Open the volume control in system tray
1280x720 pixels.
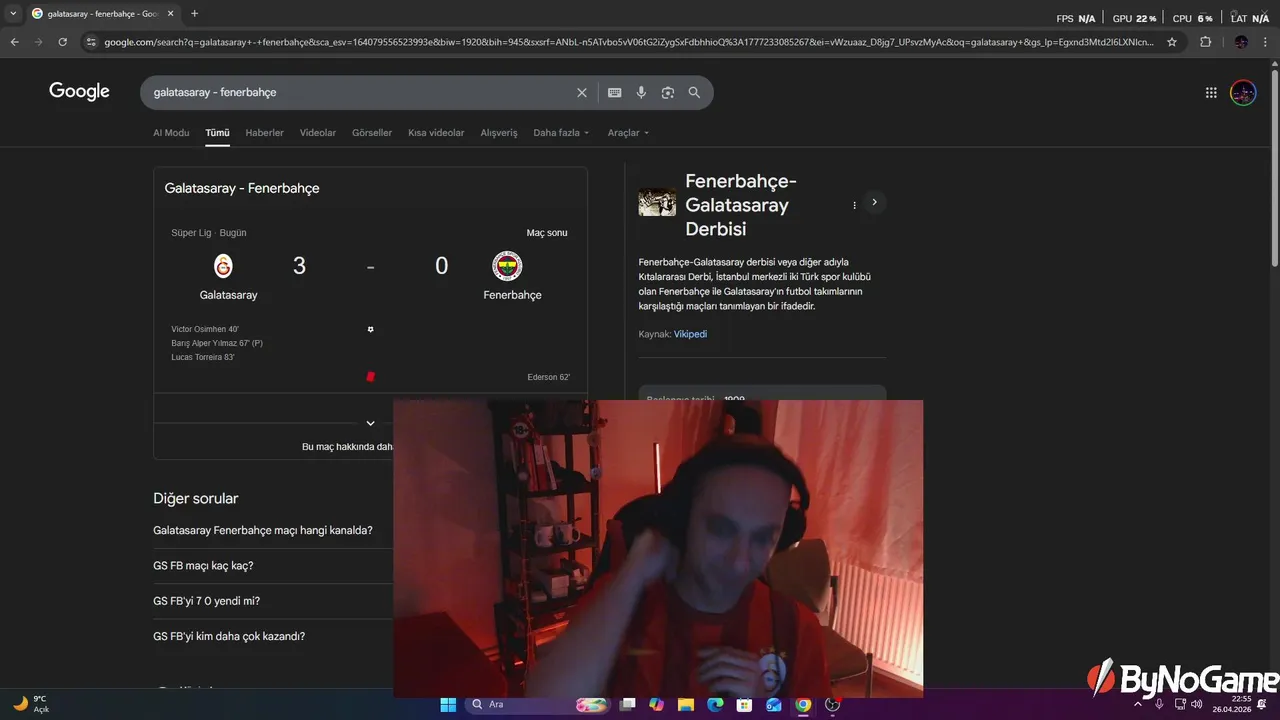1197,704
